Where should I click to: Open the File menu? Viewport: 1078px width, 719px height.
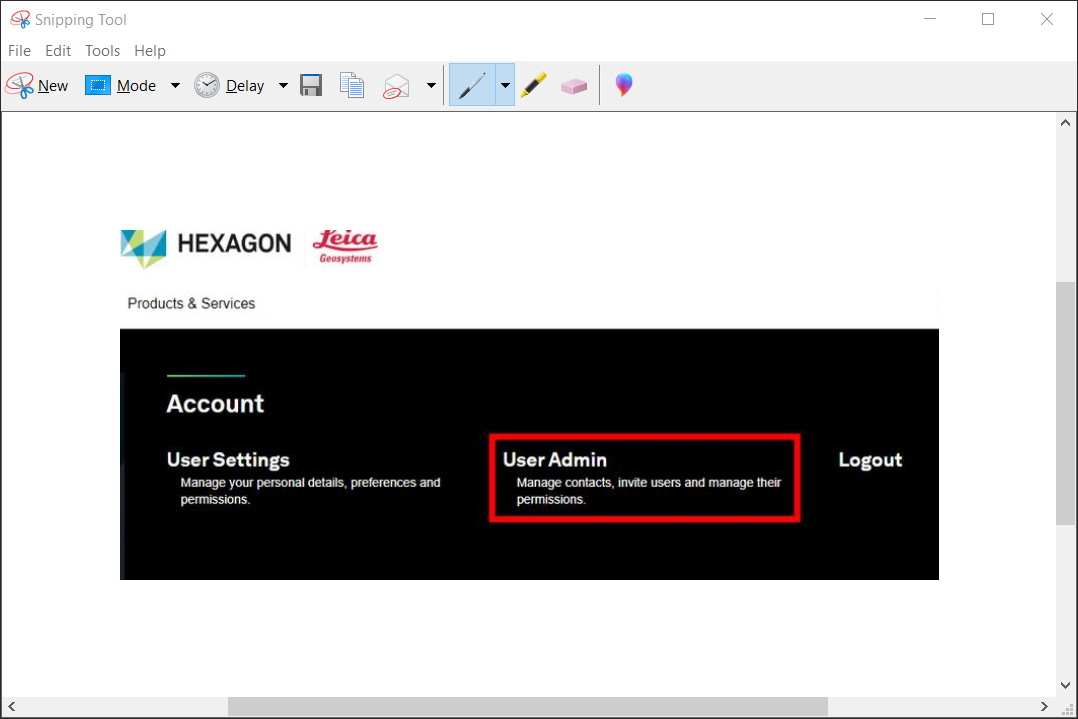click(x=19, y=50)
